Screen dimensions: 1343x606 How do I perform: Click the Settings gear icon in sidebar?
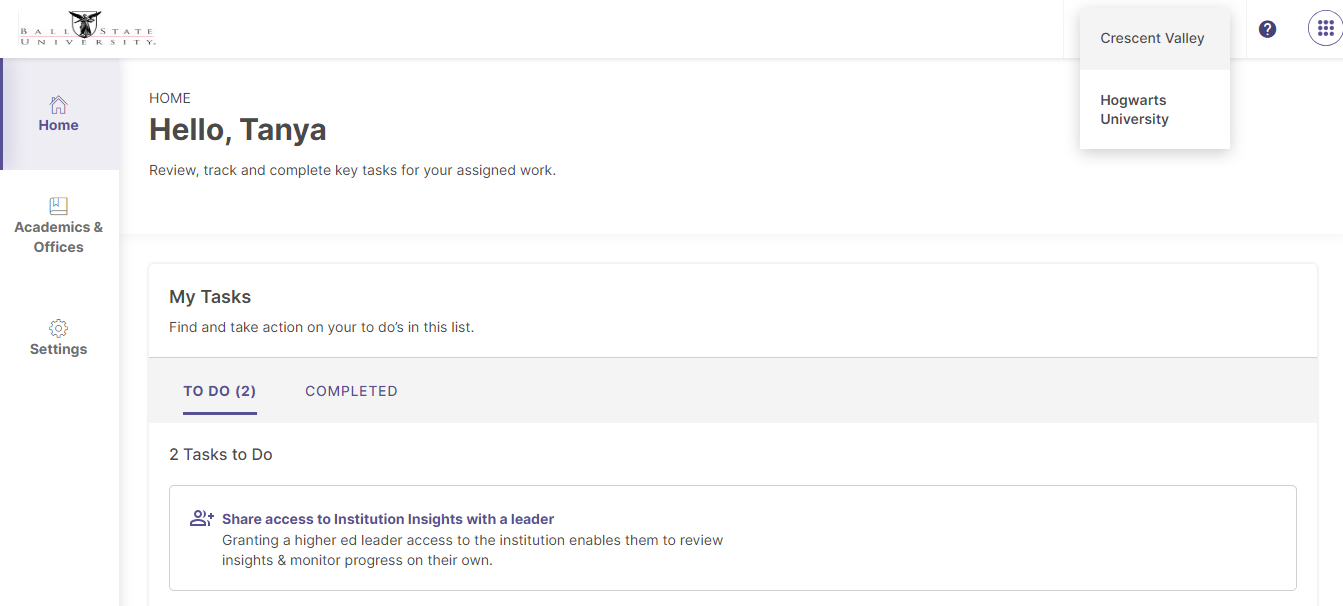click(x=59, y=328)
